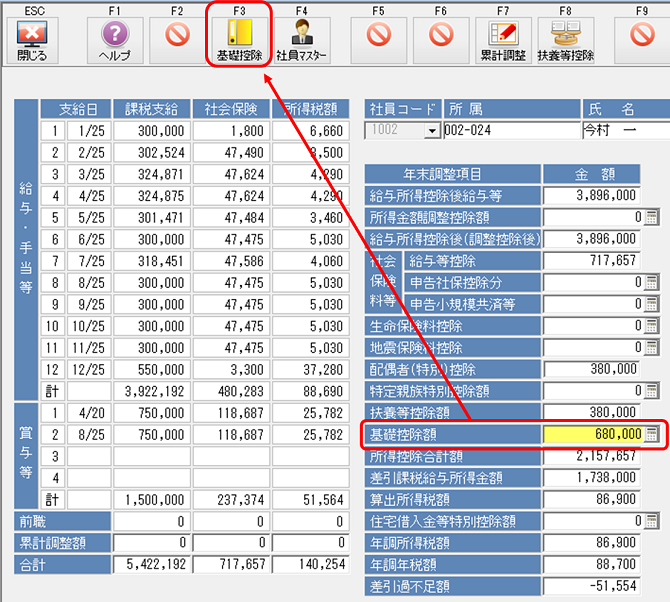
Task: Click calculator icon beside 住宅借入金等特別控除額
Action: click(x=652, y=521)
